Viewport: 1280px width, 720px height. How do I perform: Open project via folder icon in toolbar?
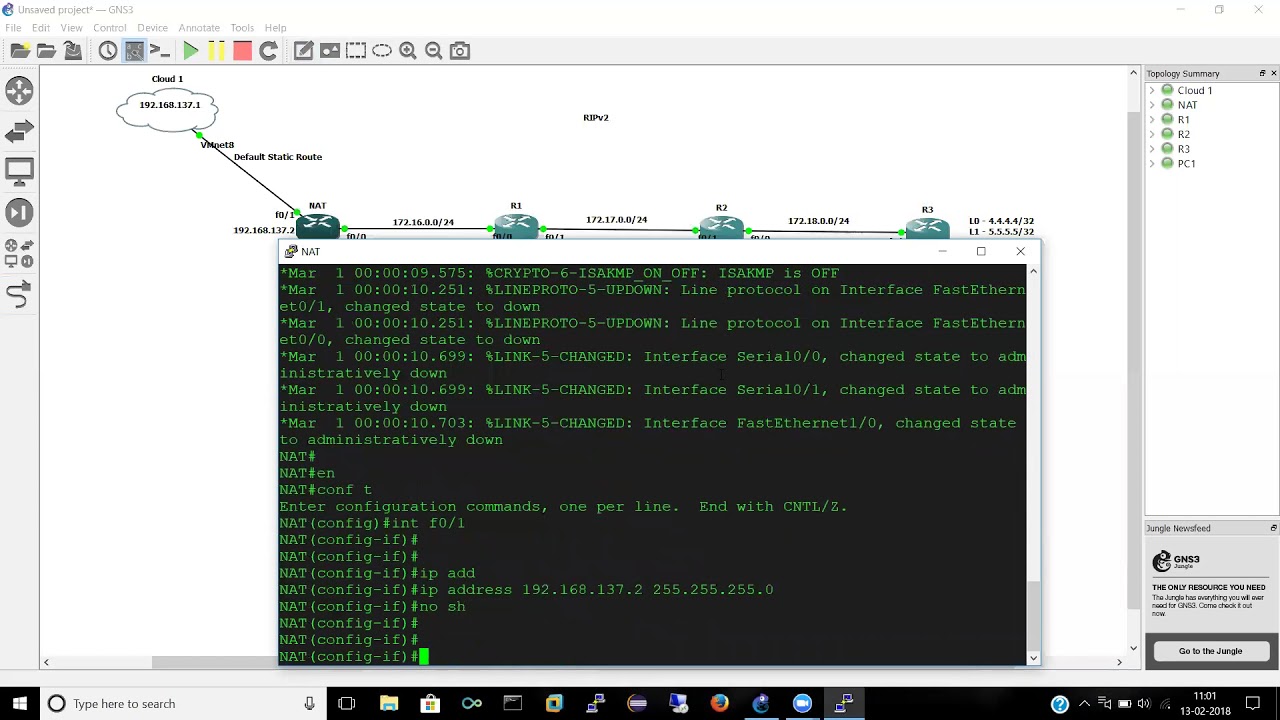click(x=46, y=50)
